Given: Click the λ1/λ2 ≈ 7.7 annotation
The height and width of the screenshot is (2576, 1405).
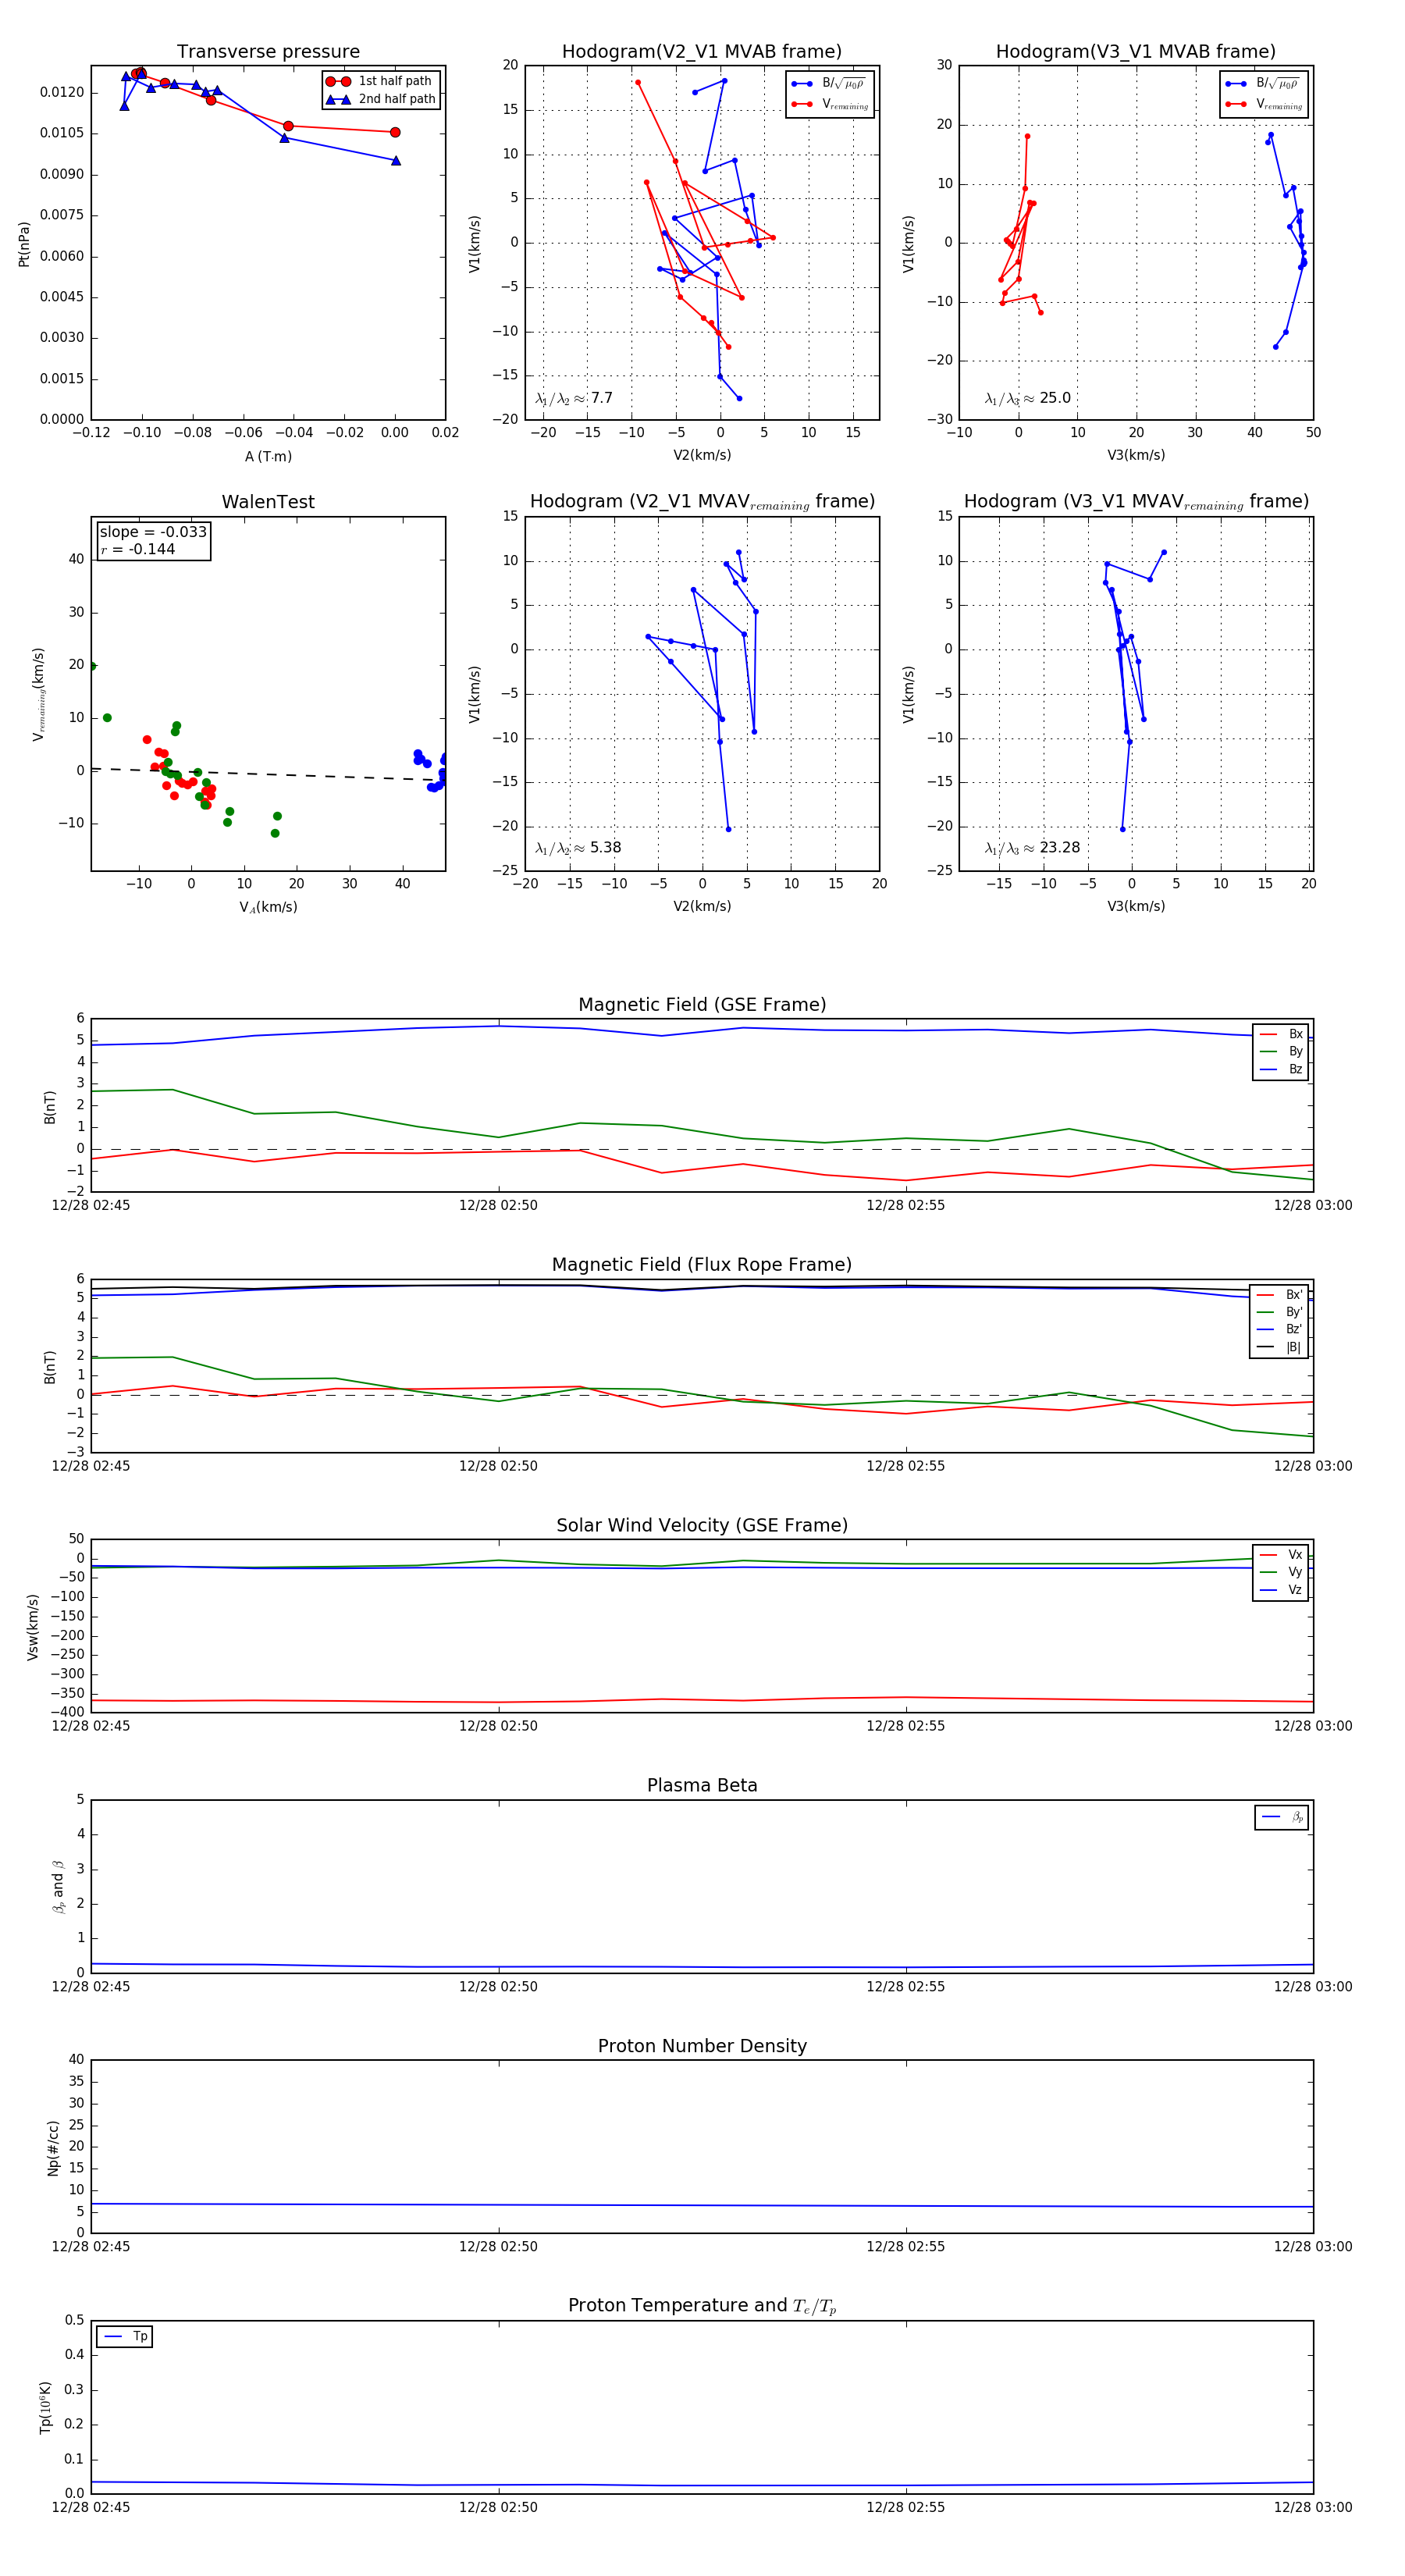Looking at the screenshot, I should click(574, 398).
